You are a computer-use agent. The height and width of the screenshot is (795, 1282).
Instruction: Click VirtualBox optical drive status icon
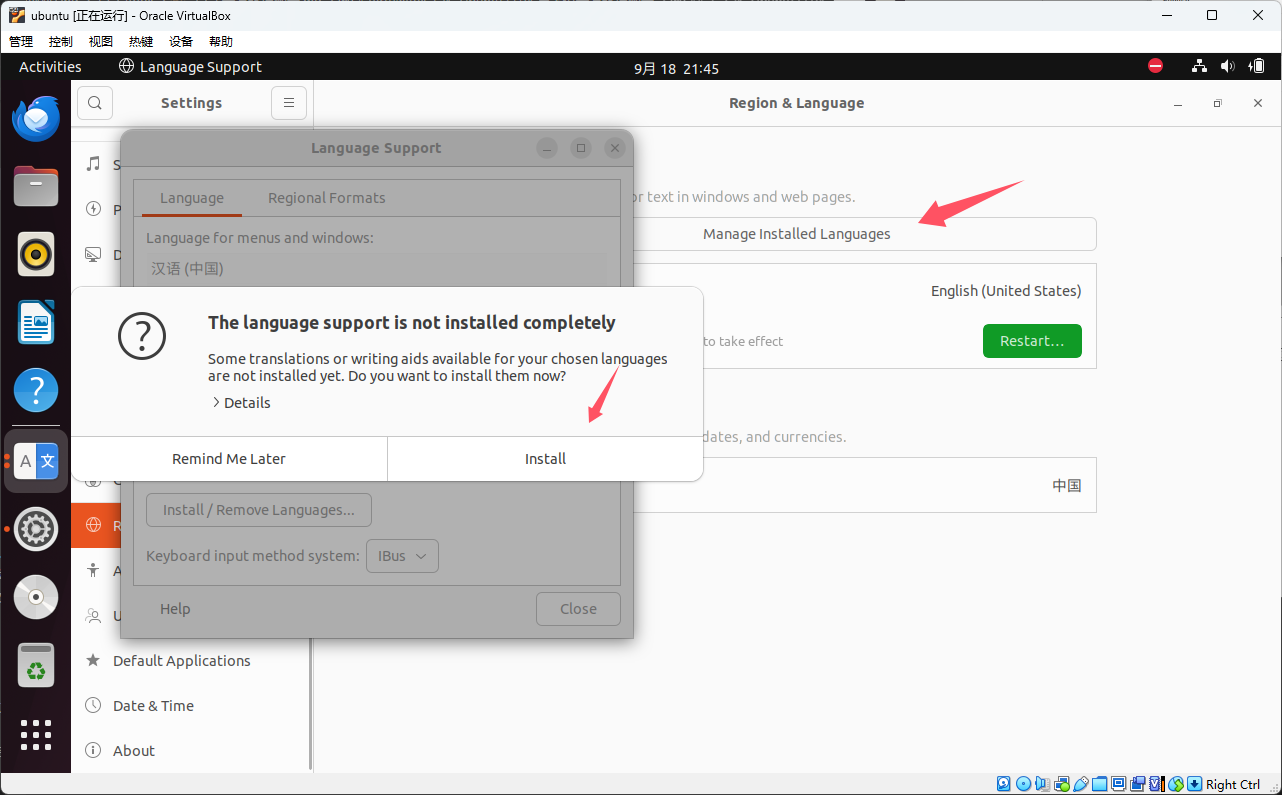pyautogui.click(x=1024, y=784)
